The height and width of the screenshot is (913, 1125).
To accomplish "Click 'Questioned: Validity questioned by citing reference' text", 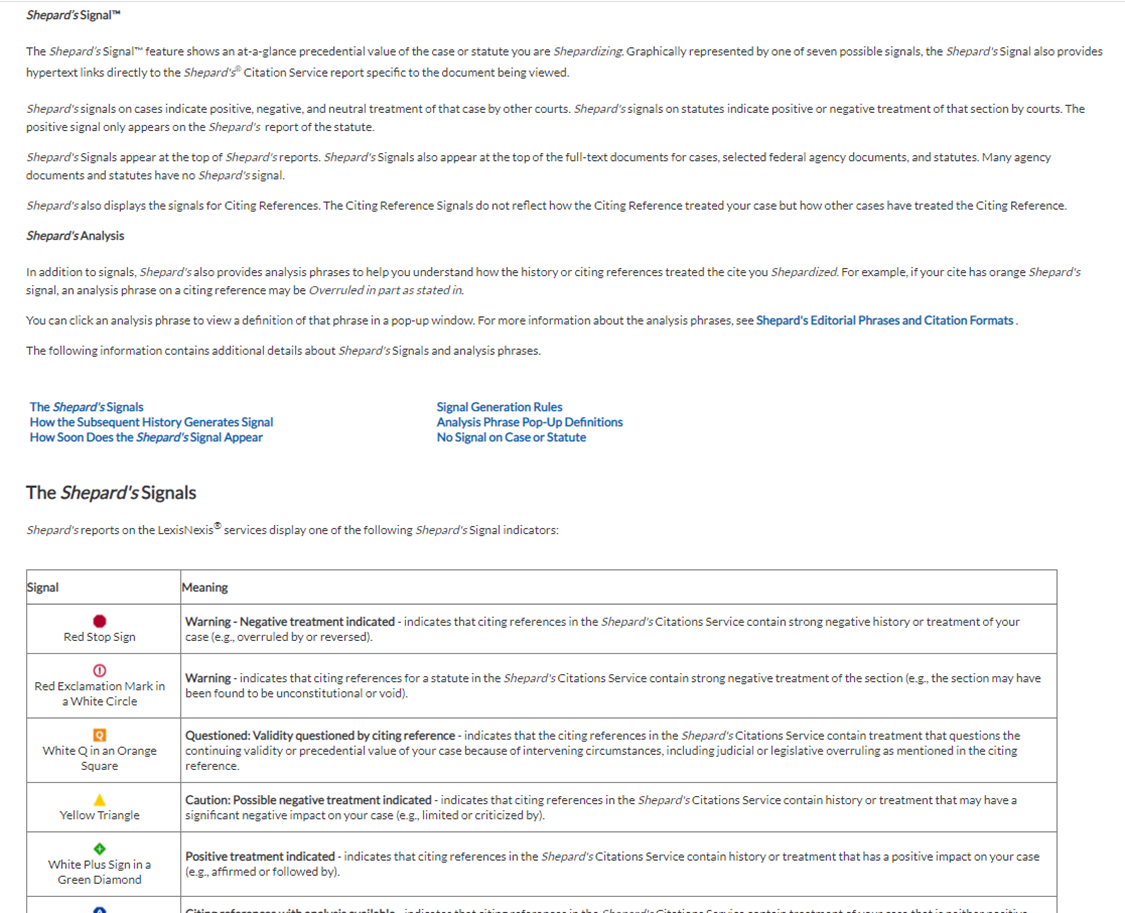I will click(x=320, y=736).
